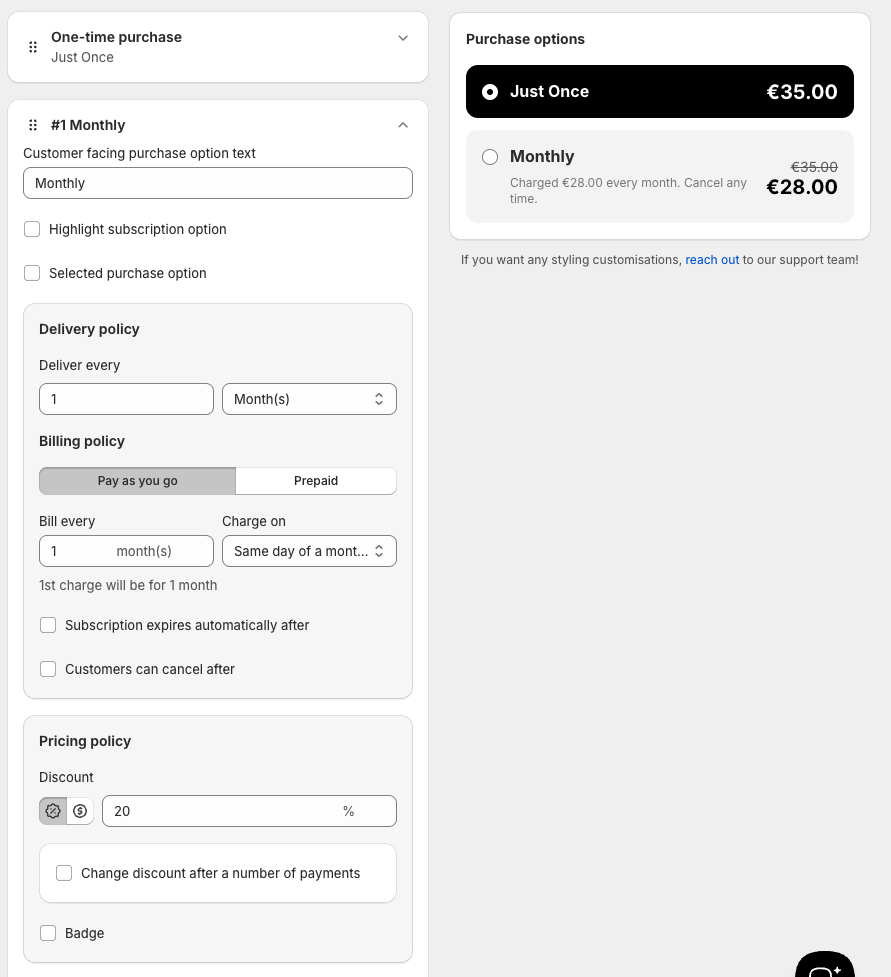Open the Charge on dropdown
Screen dimensions: 891x977
tap(309, 551)
